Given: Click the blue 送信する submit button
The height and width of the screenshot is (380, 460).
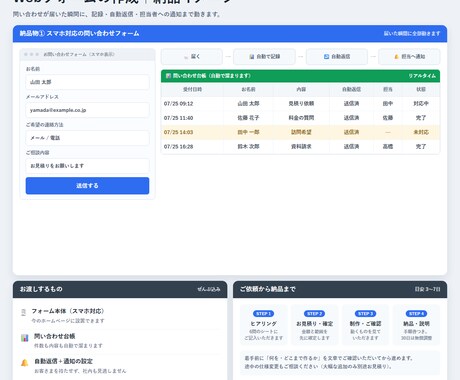Looking at the screenshot, I should click(87, 186).
